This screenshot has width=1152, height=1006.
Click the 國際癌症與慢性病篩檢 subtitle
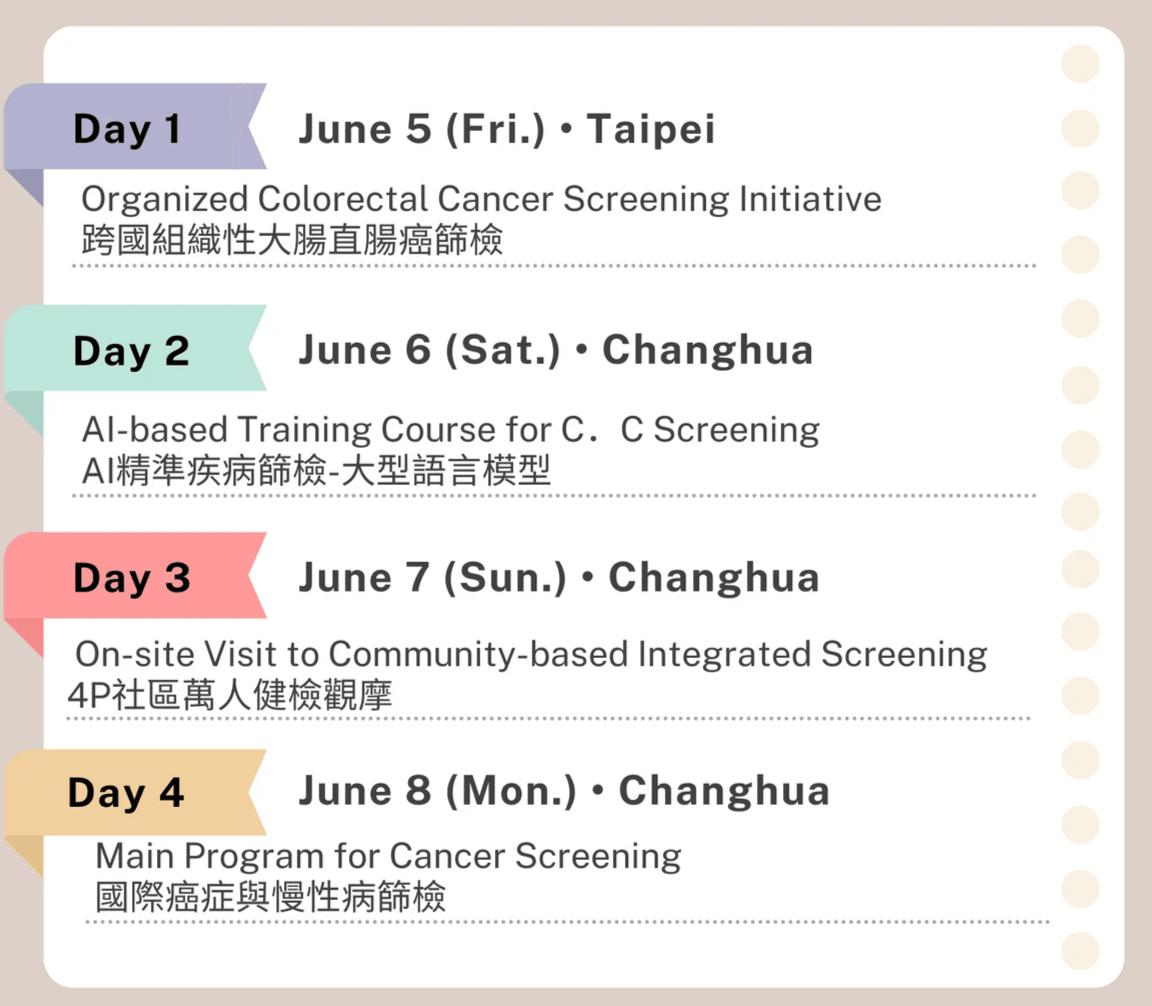click(x=270, y=896)
